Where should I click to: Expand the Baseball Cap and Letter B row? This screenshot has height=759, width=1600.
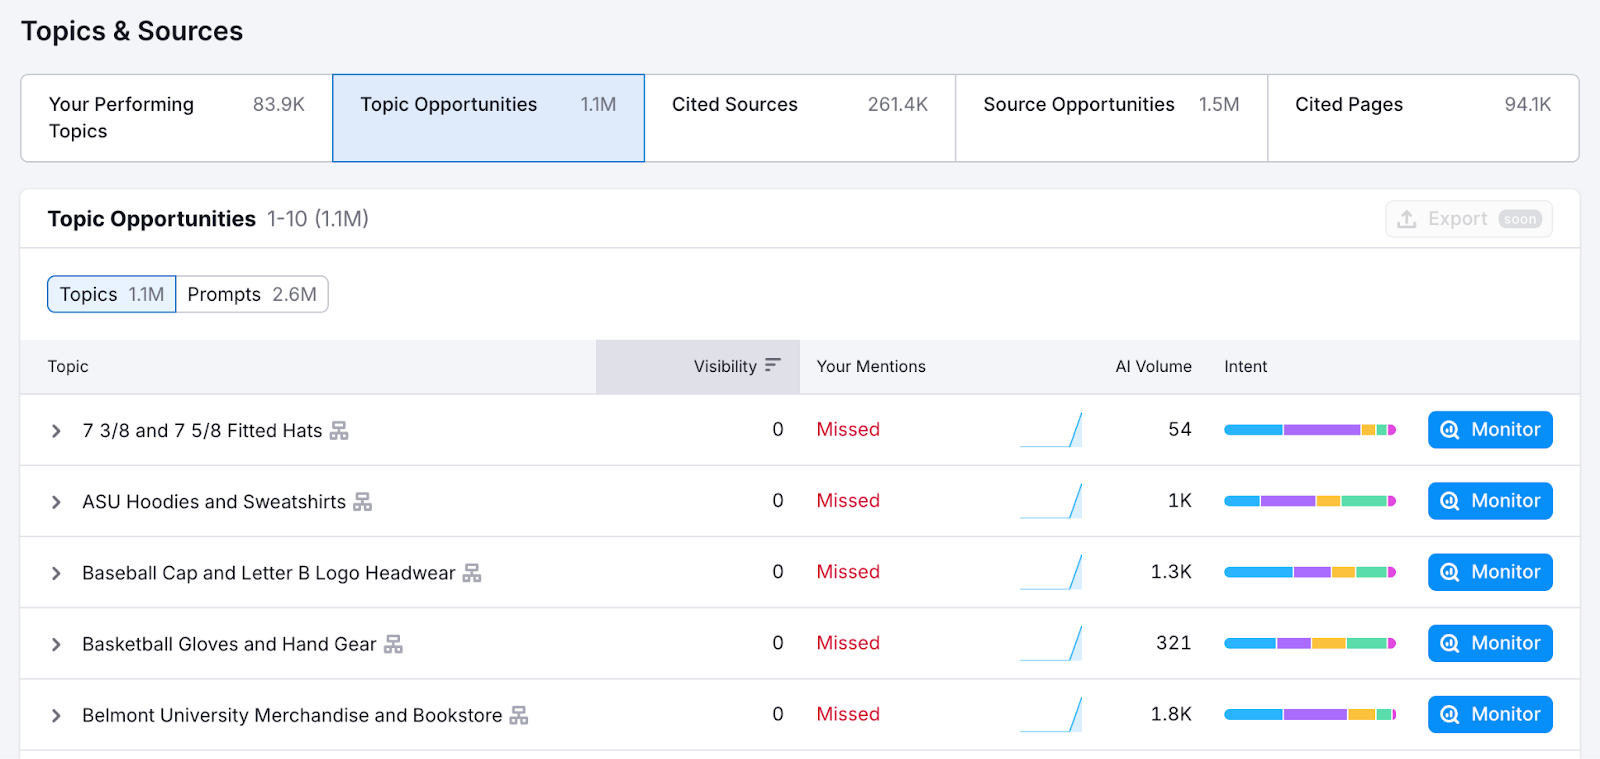(56, 573)
